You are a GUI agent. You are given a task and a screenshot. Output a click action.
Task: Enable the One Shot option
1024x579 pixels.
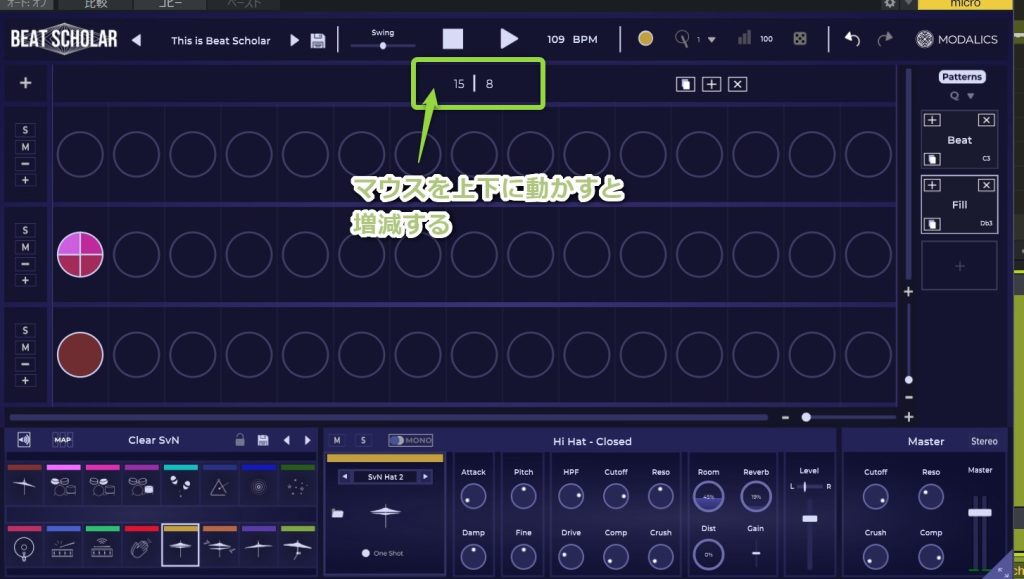point(366,553)
